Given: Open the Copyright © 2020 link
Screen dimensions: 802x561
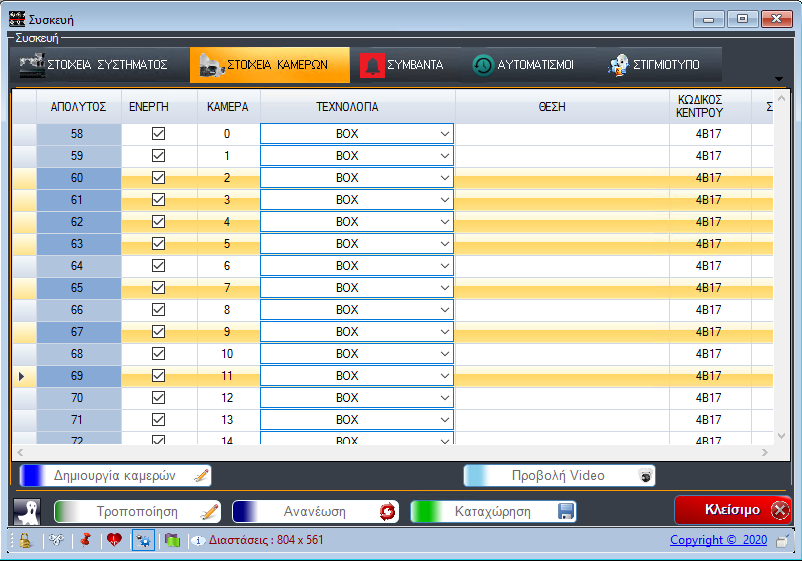Looking at the screenshot, I should (x=719, y=540).
